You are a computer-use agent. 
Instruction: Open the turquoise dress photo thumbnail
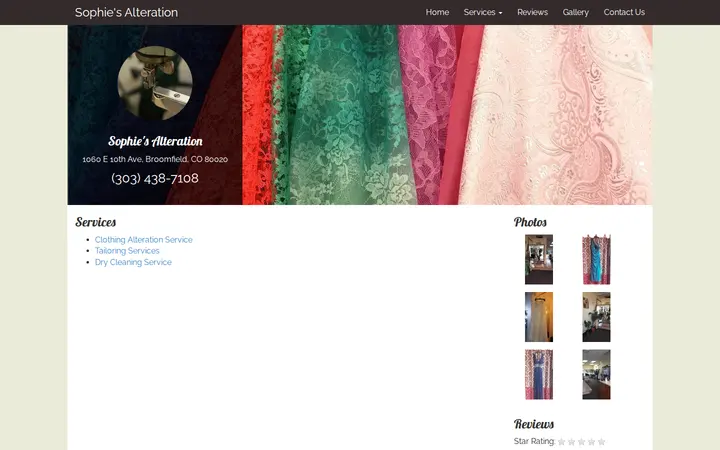click(596, 259)
